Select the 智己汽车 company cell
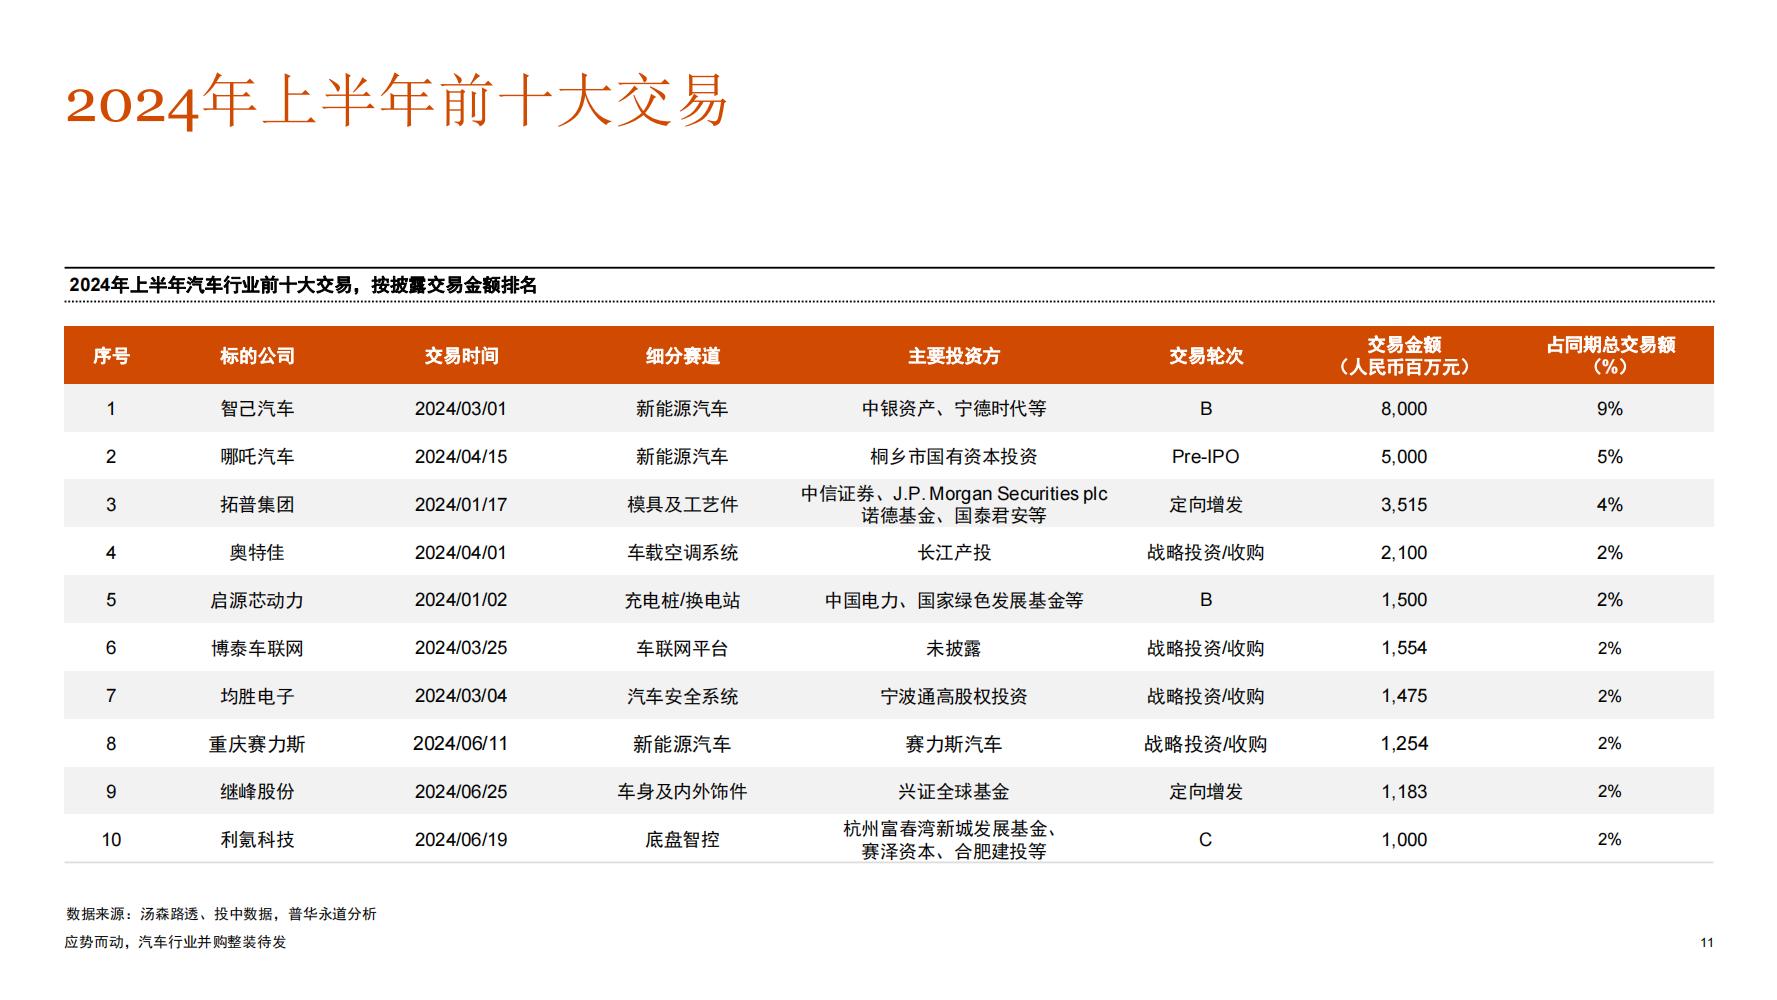 pyautogui.click(x=257, y=409)
